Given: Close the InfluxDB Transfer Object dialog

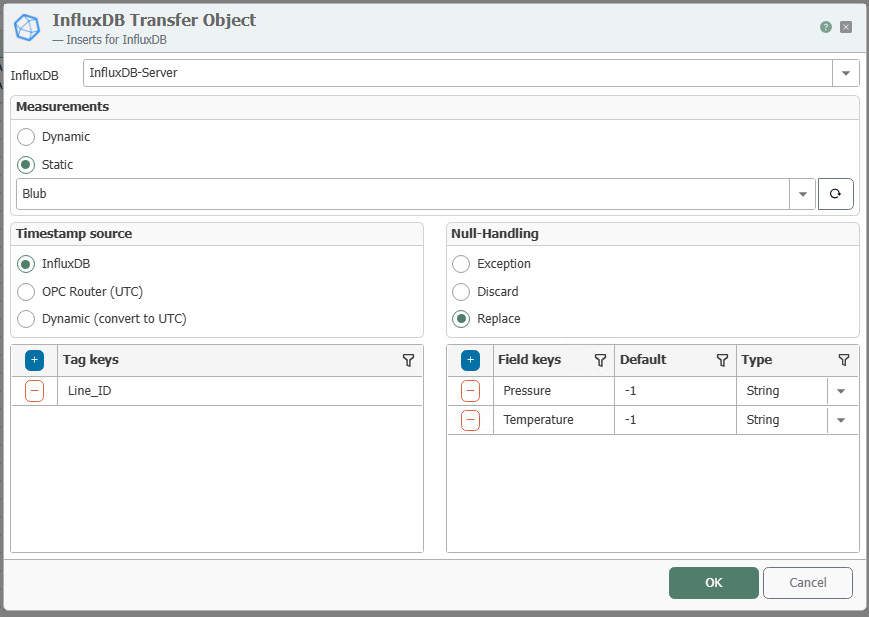Looking at the screenshot, I should tap(846, 27).
